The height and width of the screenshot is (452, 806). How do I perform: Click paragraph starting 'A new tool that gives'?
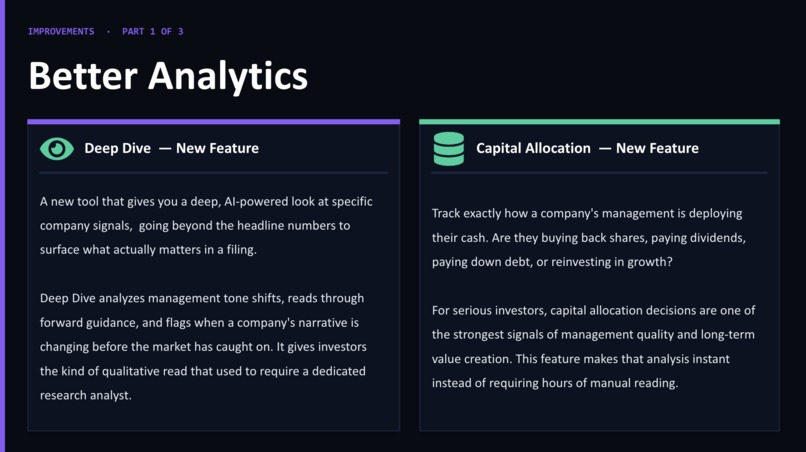point(206,225)
